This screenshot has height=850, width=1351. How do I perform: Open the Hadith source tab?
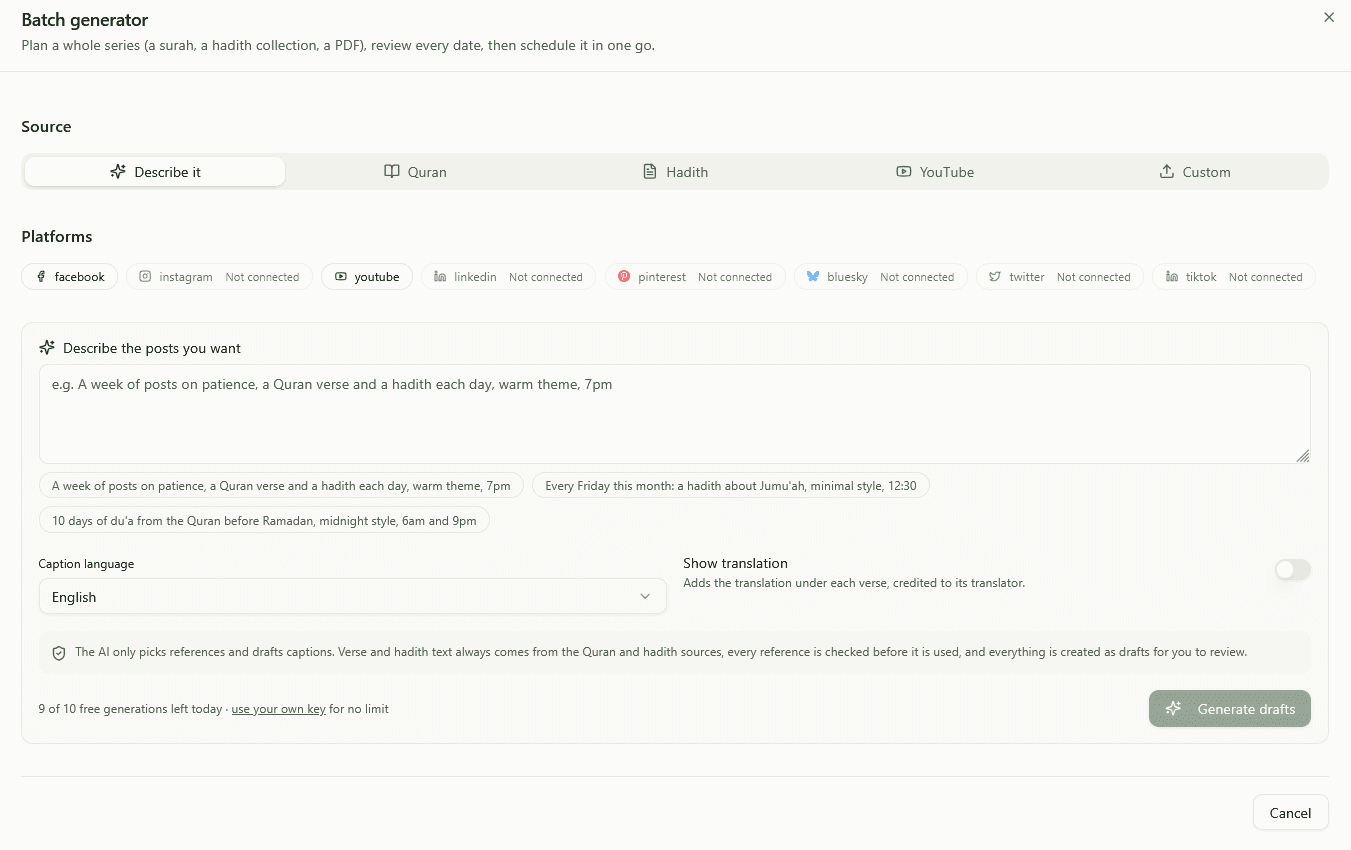675,172
